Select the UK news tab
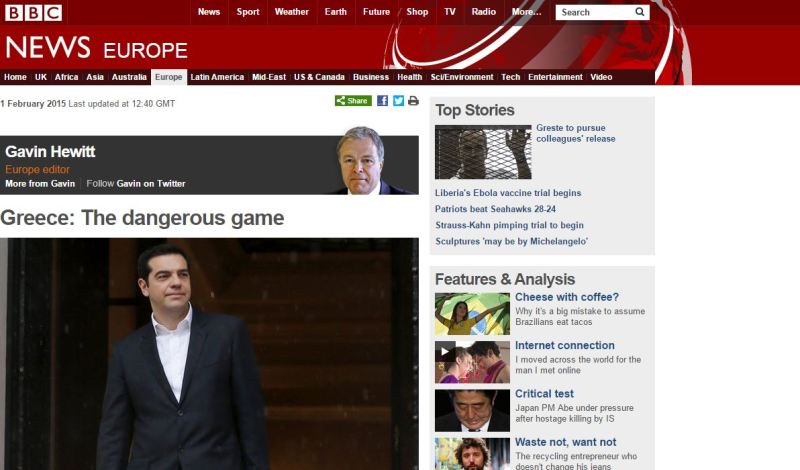Viewport: 800px width, 470px height. [x=41, y=77]
